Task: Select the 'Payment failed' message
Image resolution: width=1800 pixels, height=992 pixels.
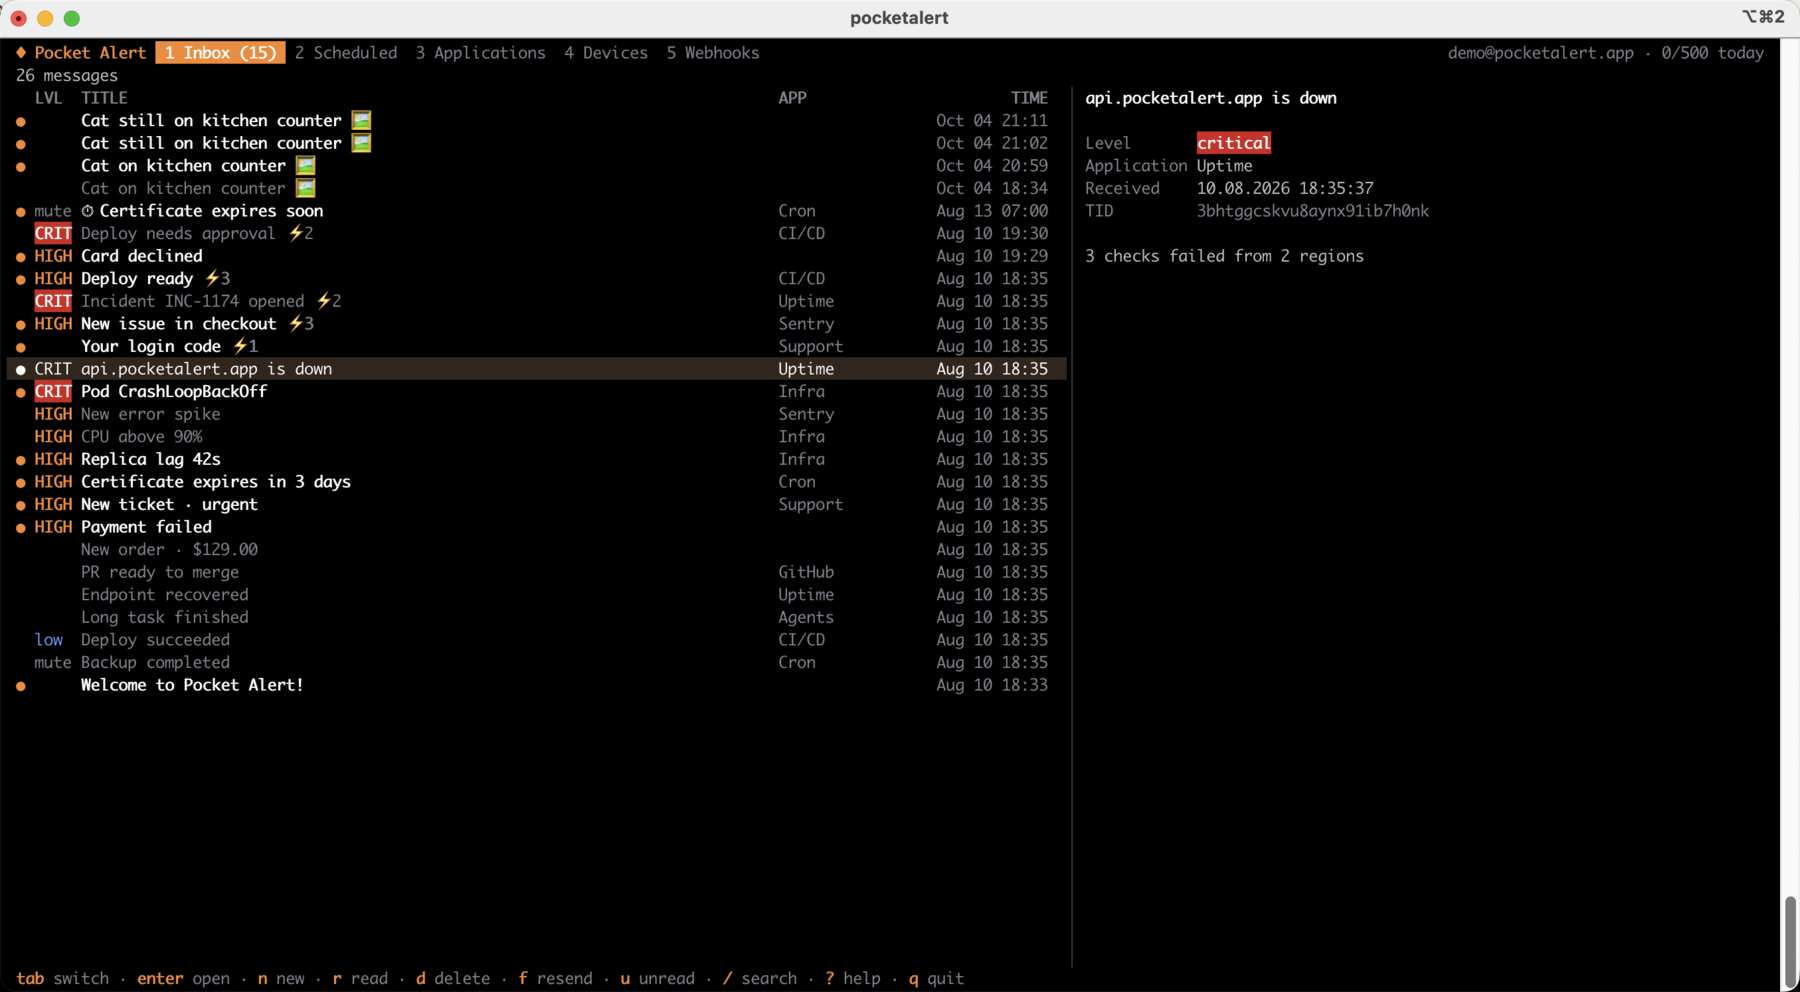Action: 536,527
